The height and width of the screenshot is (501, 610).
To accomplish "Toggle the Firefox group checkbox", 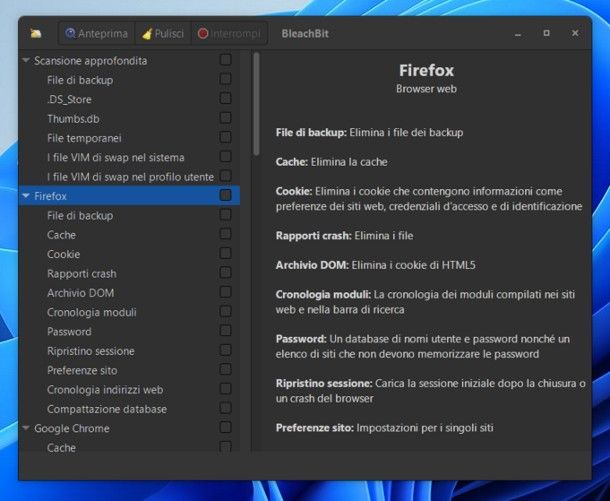I will [225, 196].
